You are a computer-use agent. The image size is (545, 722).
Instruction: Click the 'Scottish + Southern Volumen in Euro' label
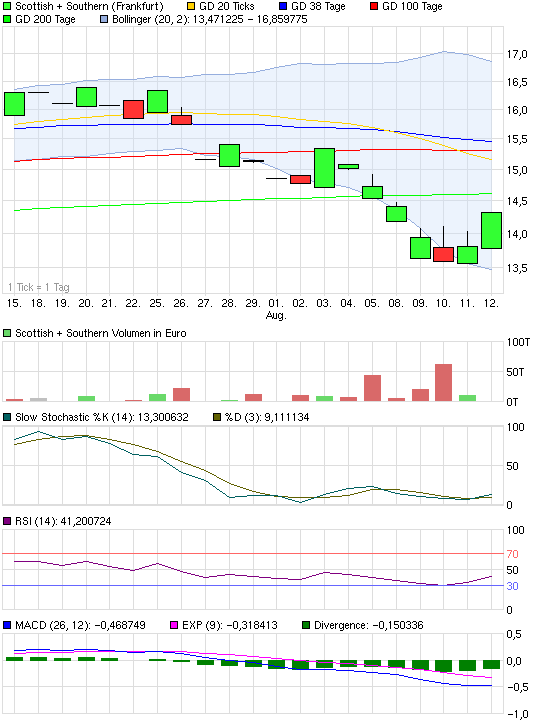coord(101,333)
